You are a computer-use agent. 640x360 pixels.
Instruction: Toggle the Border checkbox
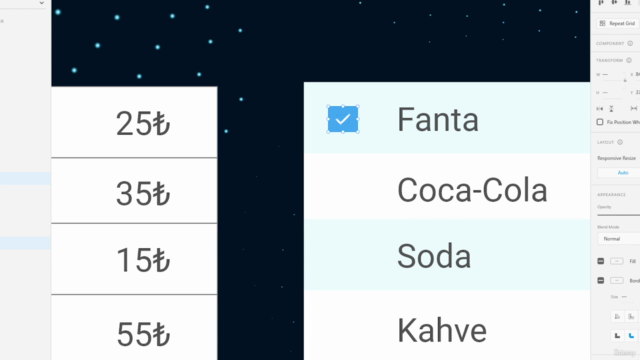point(601,280)
